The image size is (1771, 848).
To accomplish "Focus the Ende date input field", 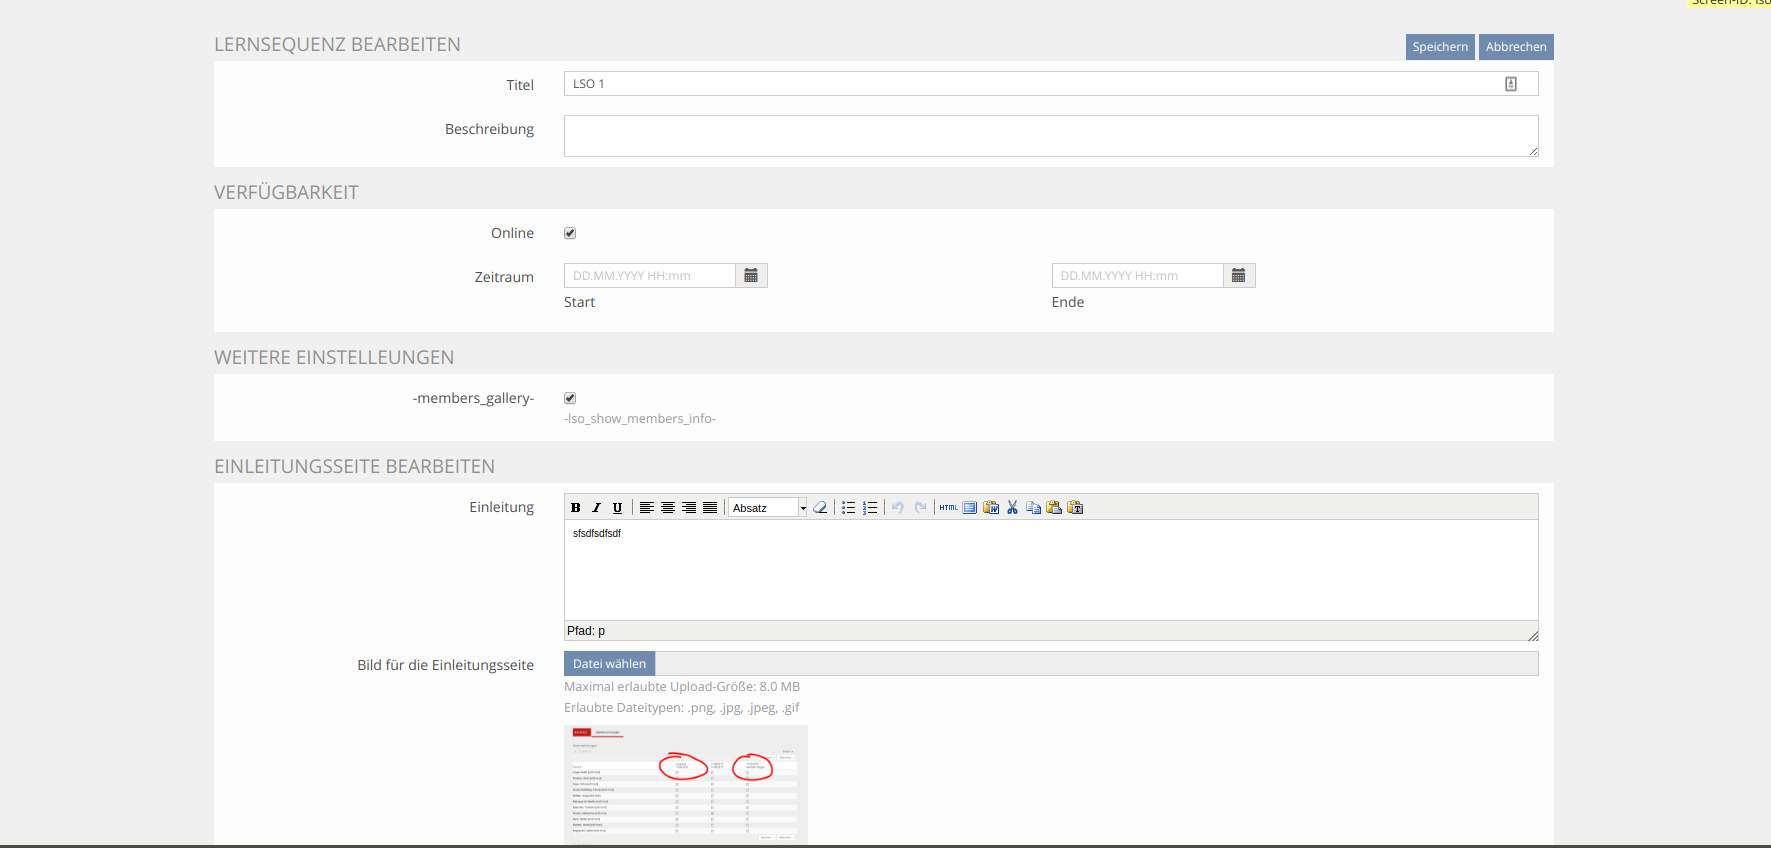I will pos(1138,276).
